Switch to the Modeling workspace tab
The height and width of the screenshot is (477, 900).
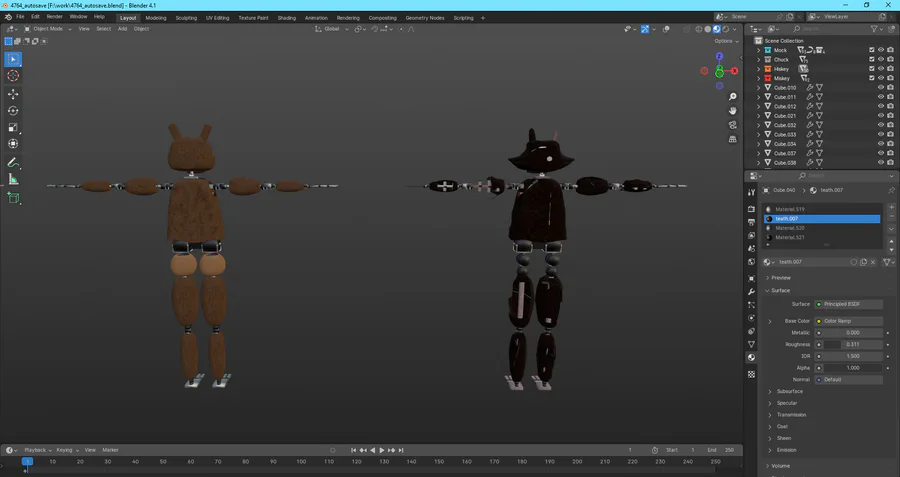[x=156, y=18]
